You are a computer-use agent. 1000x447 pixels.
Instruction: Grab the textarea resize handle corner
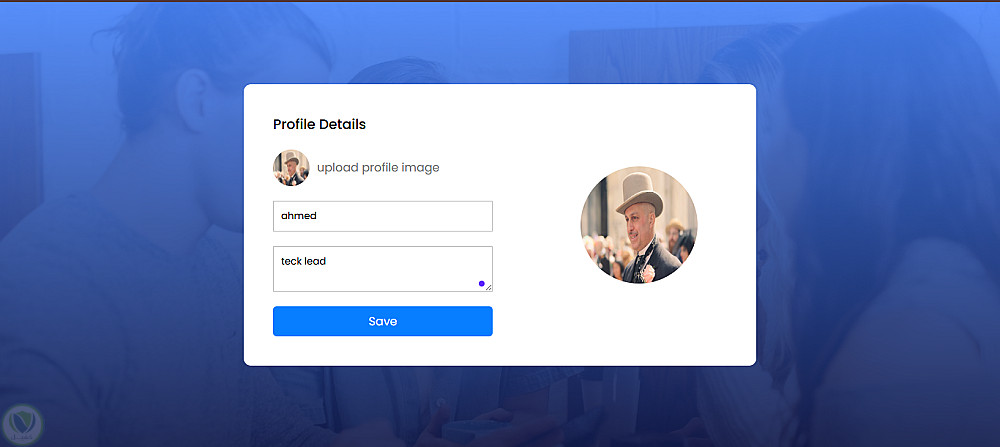[x=489, y=288]
